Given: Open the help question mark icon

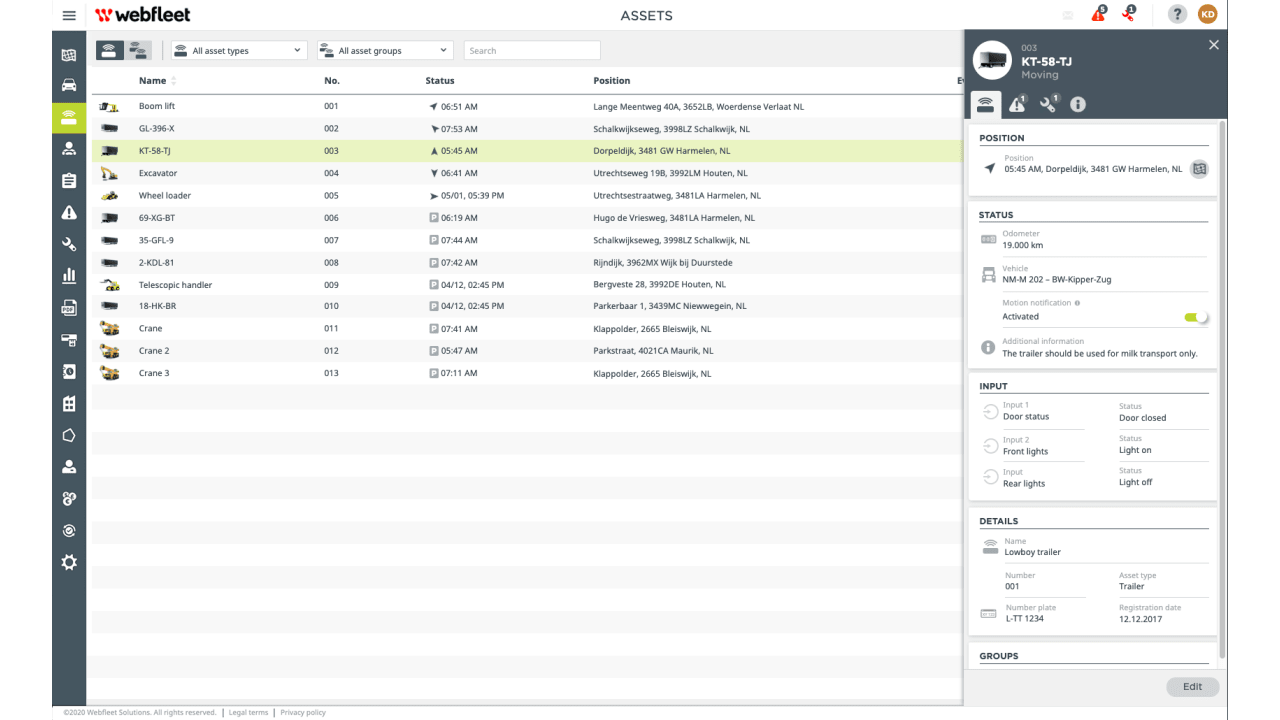Looking at the screenshot, I should click(1178, 14).
